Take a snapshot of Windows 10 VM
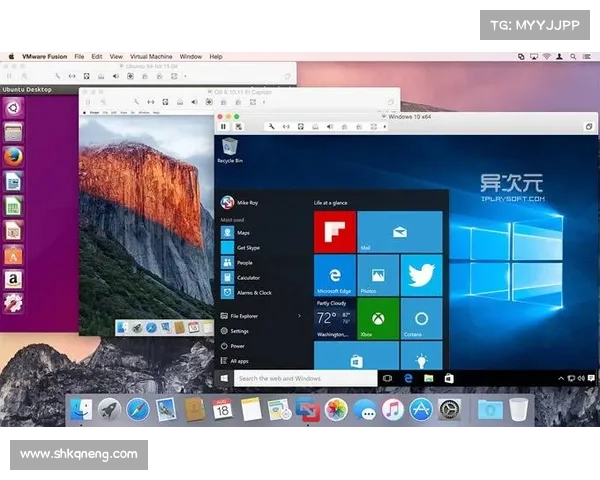Image resolution: width=600 pixels, height=480 pixels. point(238,127)
